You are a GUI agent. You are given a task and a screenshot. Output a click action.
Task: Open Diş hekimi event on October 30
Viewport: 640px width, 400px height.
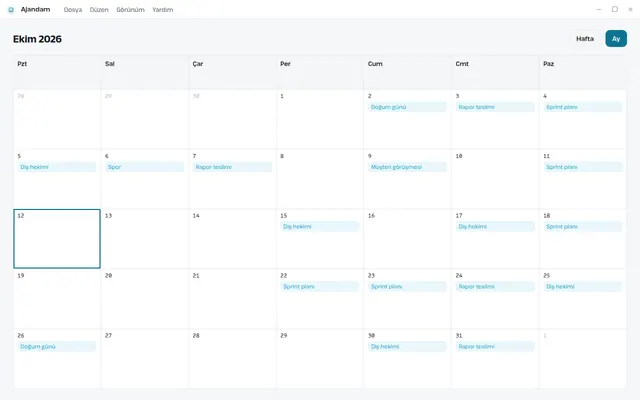pos(407,347)
